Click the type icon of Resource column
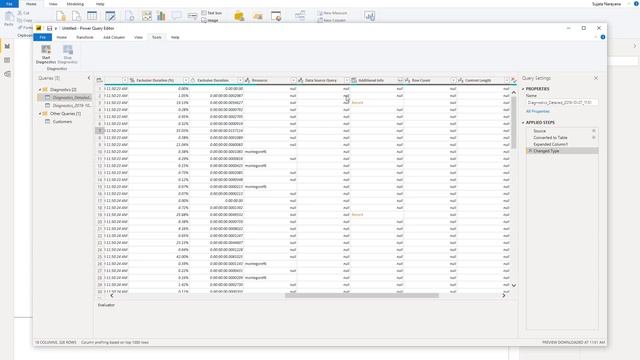 247,80
